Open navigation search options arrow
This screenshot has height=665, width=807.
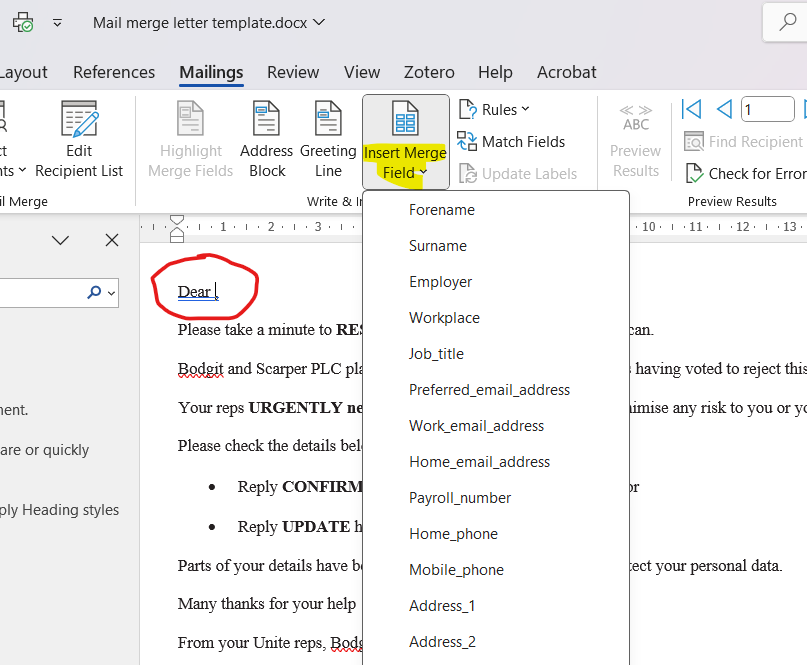(x=111, y=293)
